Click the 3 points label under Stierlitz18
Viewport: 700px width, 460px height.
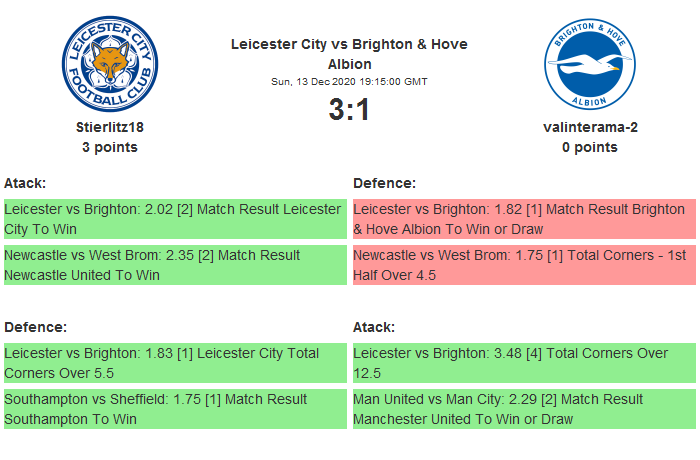(110, 147)
